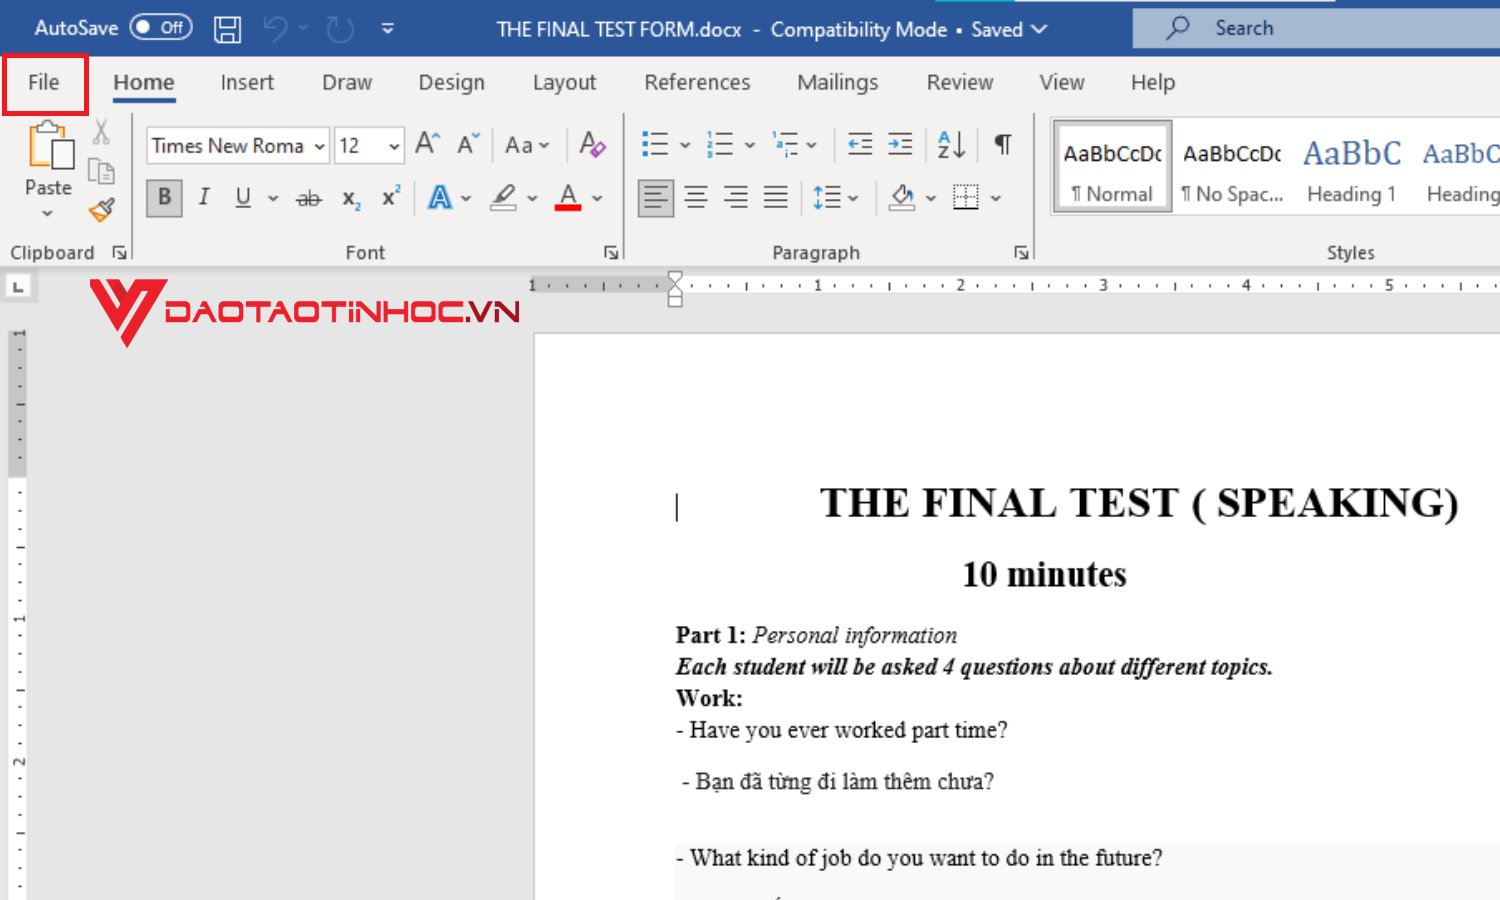Click the Save icon in Quick Access Toolbar
This screenshot has width=1500, height=900.
(x=227, y=28)
